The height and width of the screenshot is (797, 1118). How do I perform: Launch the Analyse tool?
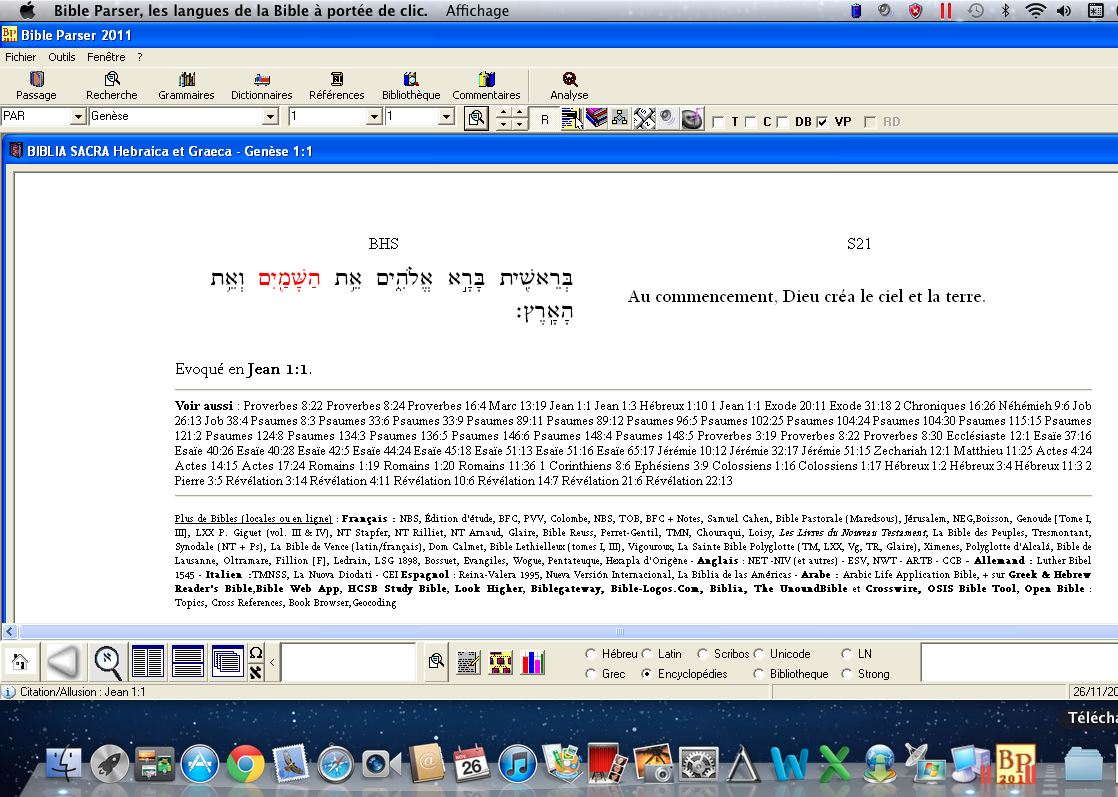(569, 86)
